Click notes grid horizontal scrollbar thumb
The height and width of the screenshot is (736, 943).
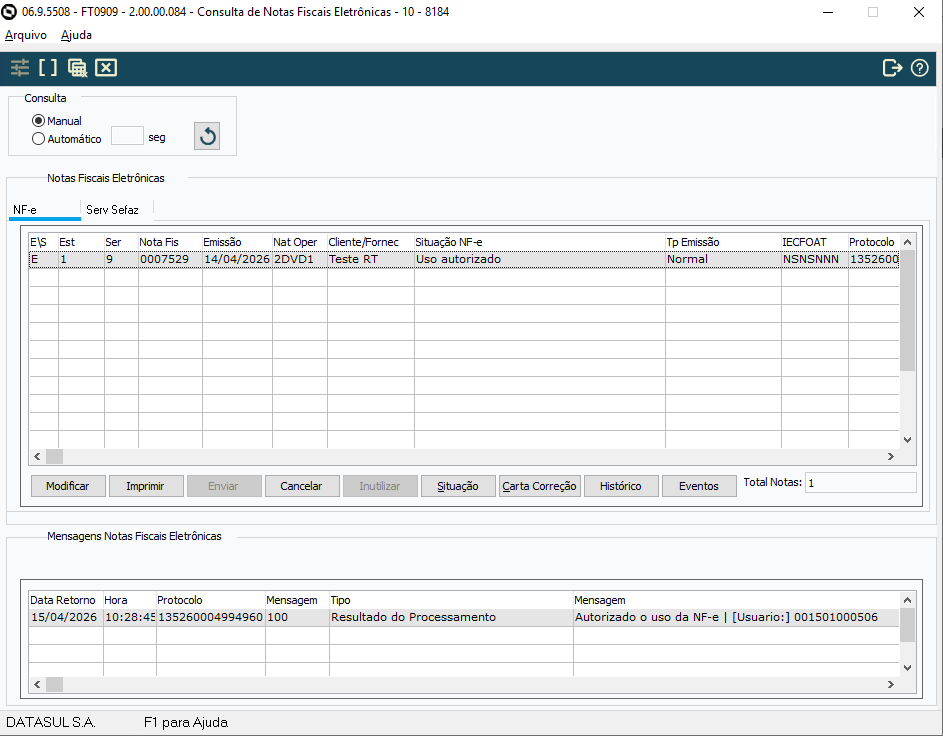[55, 456]
